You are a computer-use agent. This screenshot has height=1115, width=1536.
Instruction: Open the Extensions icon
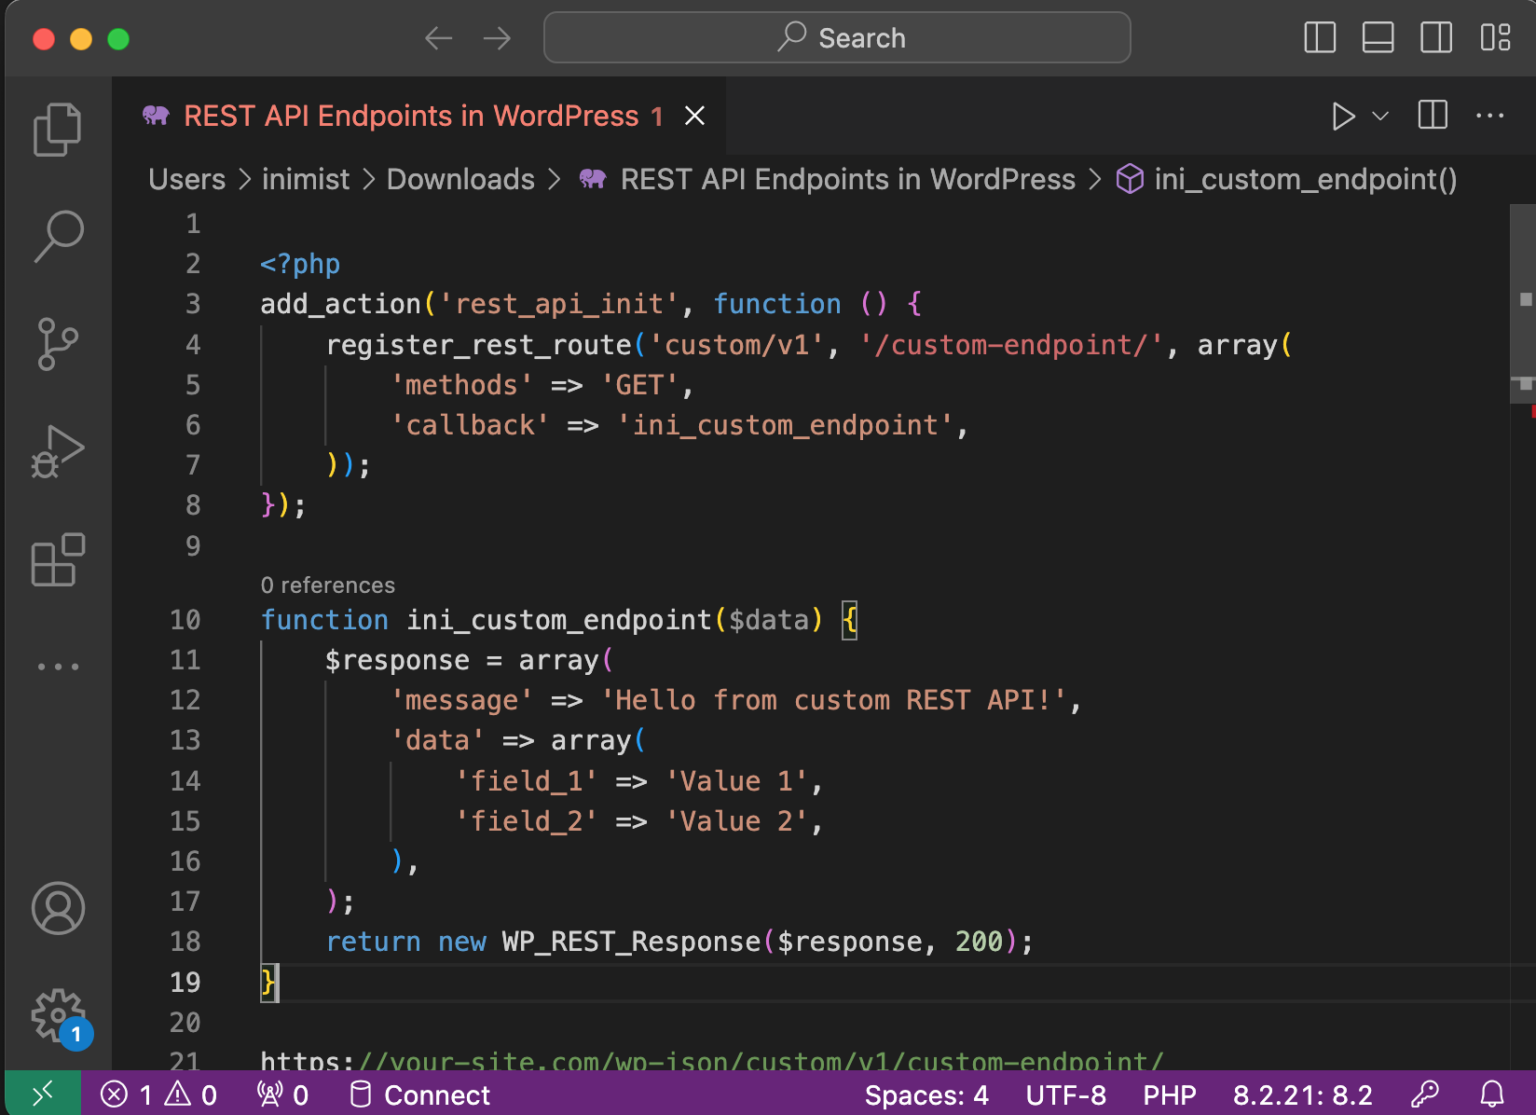pyautogui.click(x=57, y=561)
